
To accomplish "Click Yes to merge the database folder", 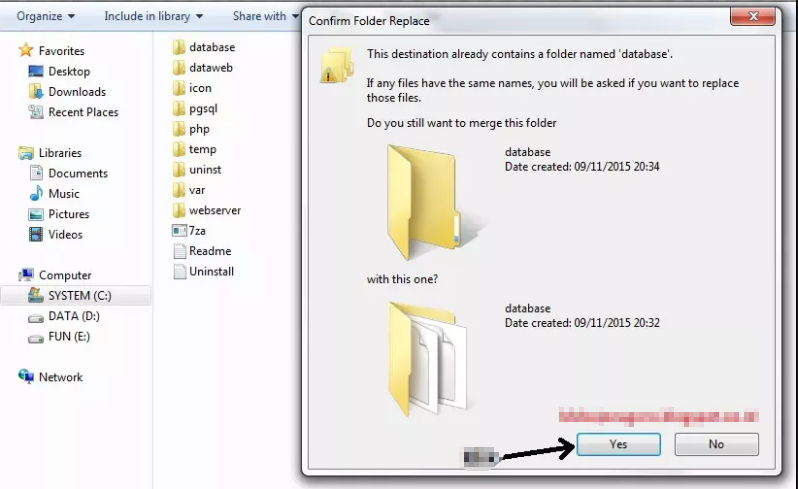I will (x=618, y=444).
